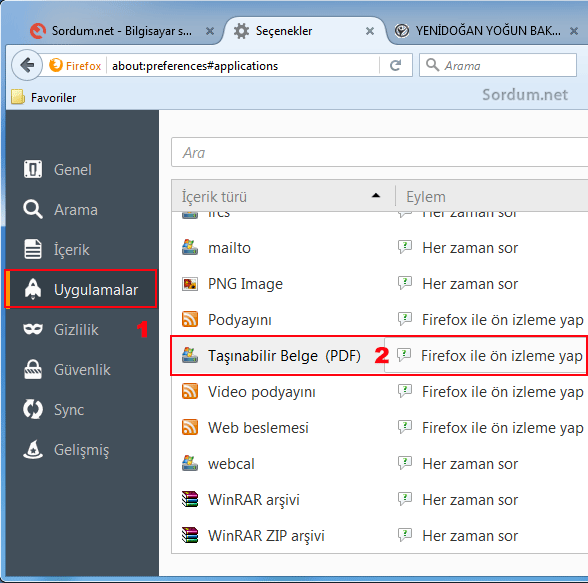Open the Gelişmiş wizard hat icon
Viewport: 588px width, 583px height.
(x=33, y=449)
